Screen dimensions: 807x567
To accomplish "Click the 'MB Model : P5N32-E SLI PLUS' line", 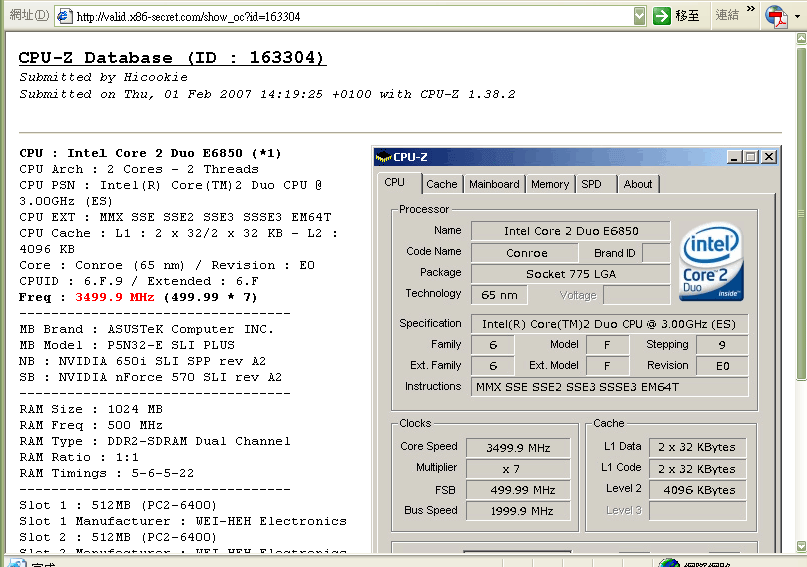I will pos(127,345).
